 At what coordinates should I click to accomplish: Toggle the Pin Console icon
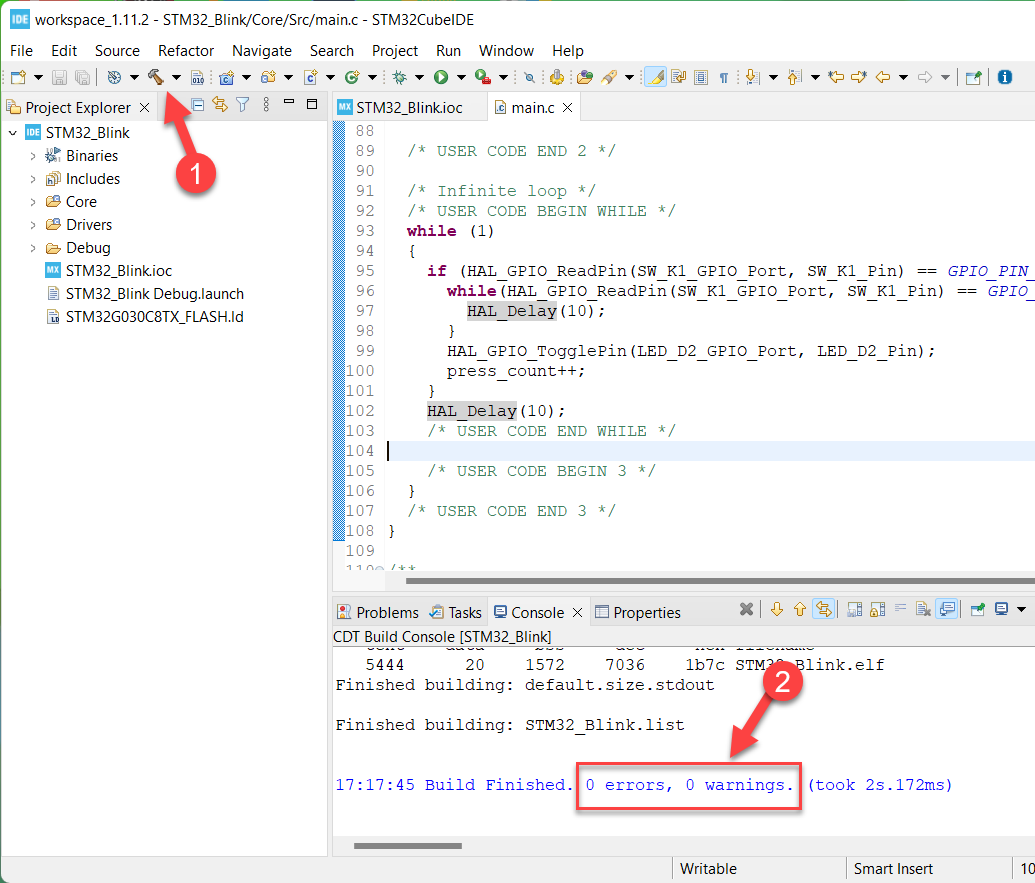click(x=978, y=609)
